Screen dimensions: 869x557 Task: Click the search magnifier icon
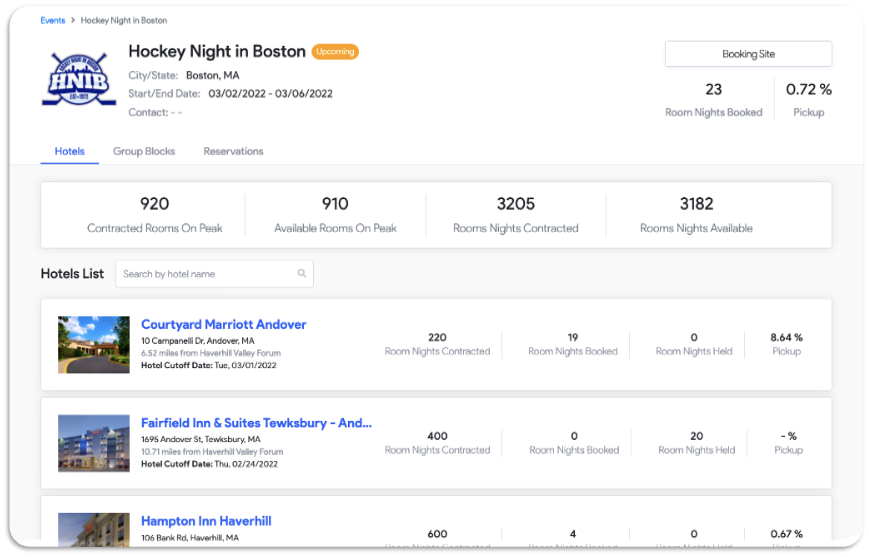(x=301, y=273)
